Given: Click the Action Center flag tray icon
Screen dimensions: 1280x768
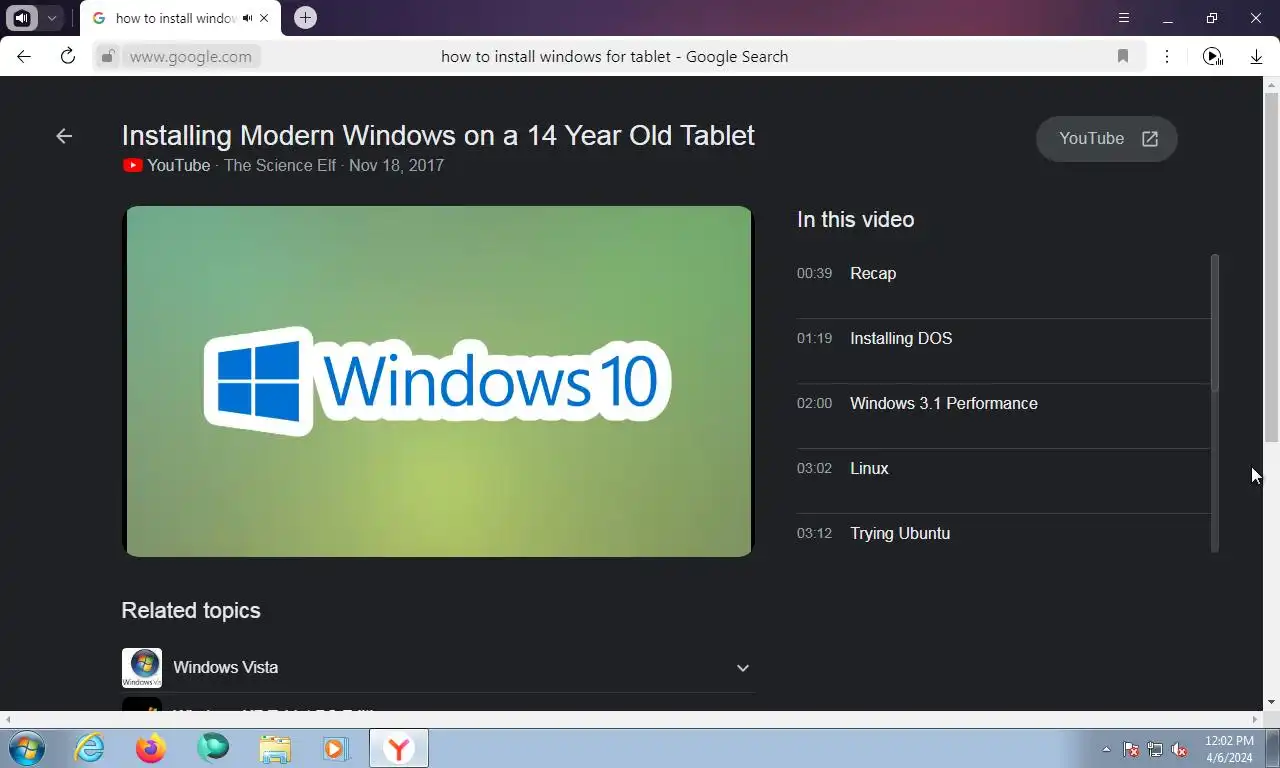Looking at the screenshot, I should [1131, 749].
